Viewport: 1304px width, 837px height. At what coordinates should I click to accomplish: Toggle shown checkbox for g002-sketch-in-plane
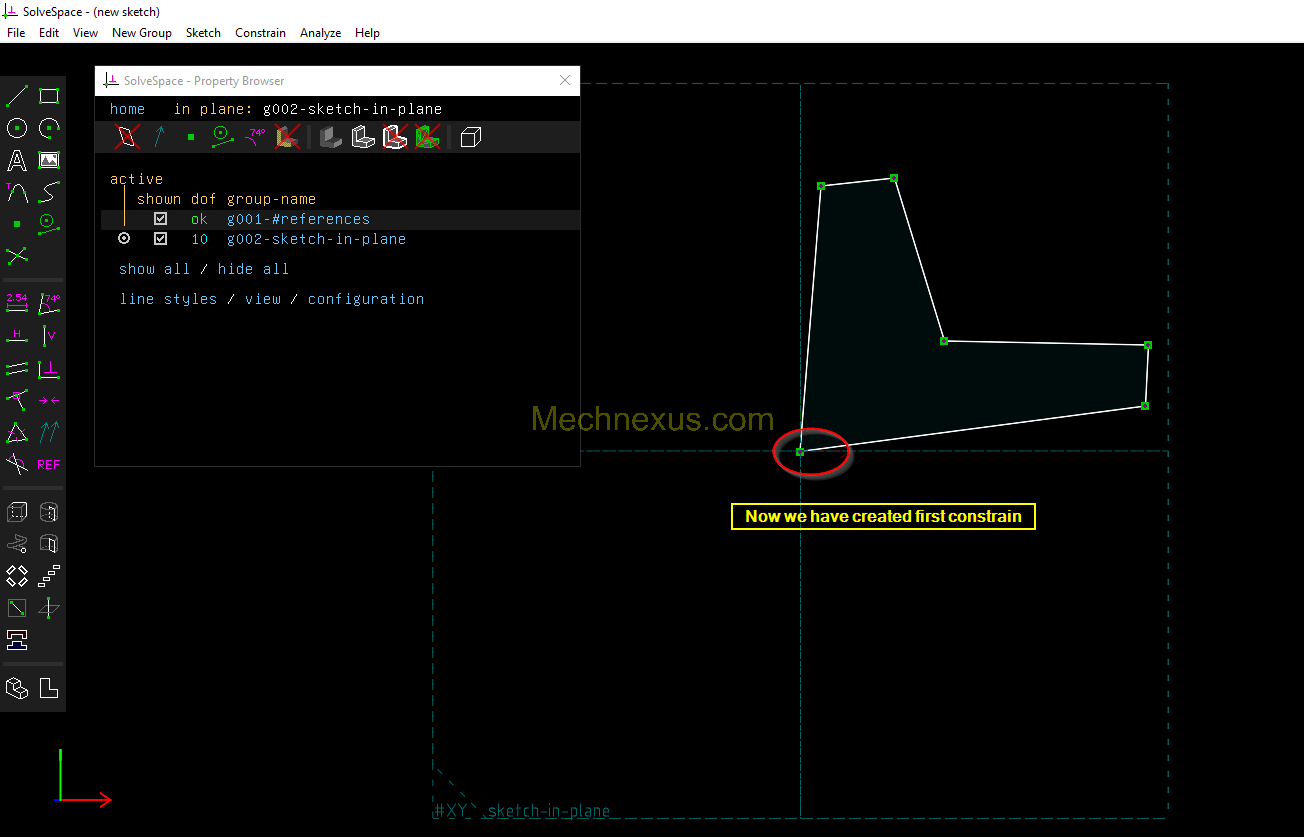pos(160,239)
